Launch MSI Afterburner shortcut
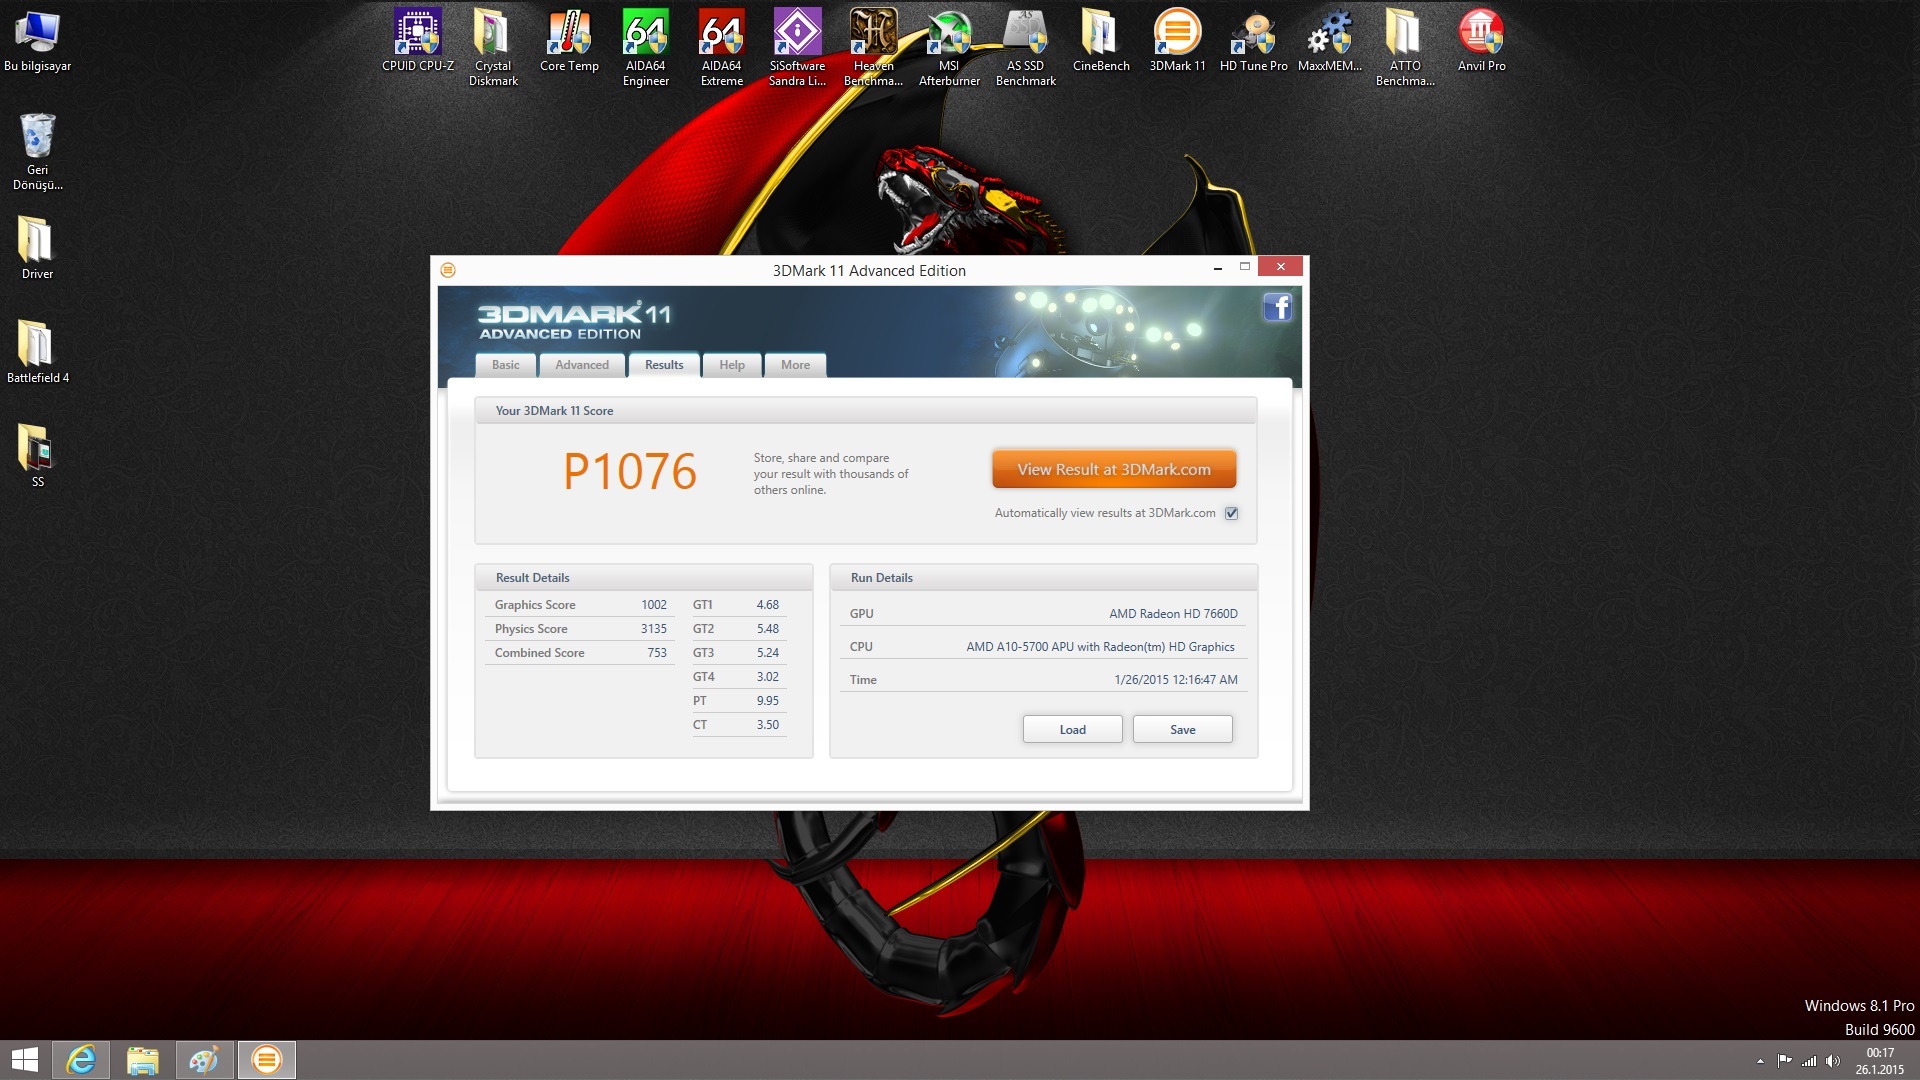 pos(949,47)
